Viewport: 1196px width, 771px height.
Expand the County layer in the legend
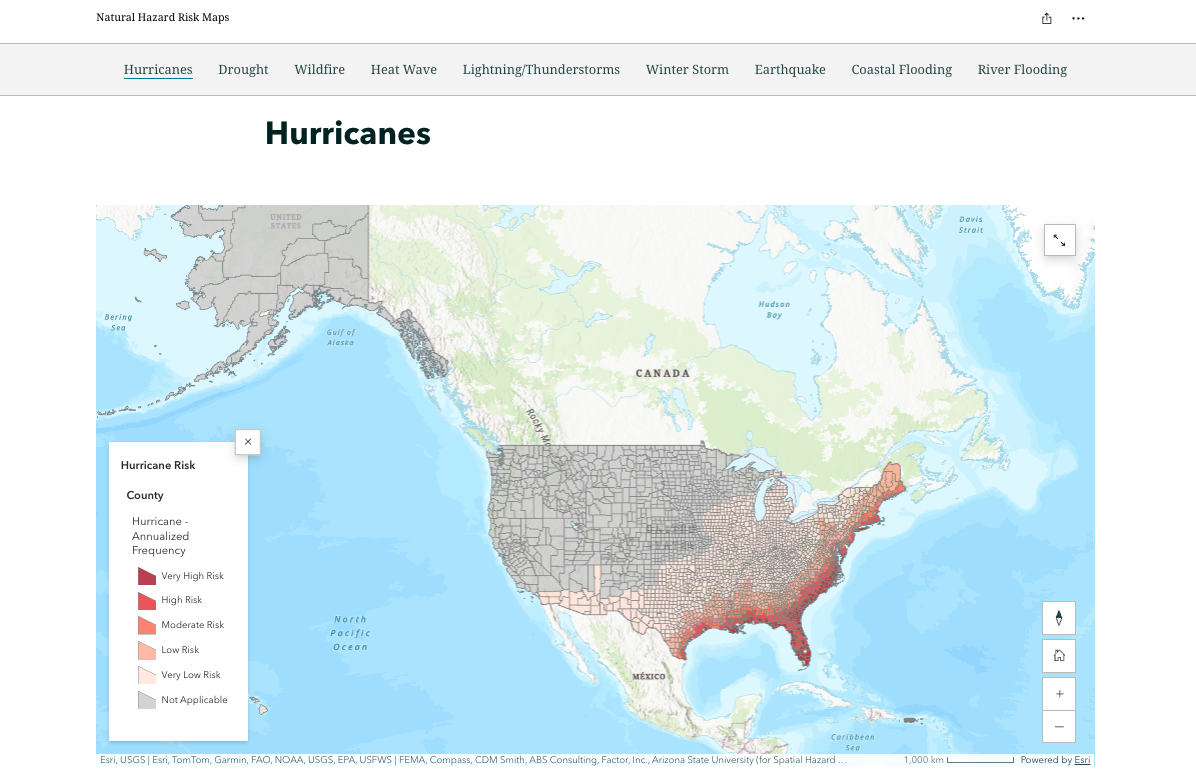click(144, 494)
